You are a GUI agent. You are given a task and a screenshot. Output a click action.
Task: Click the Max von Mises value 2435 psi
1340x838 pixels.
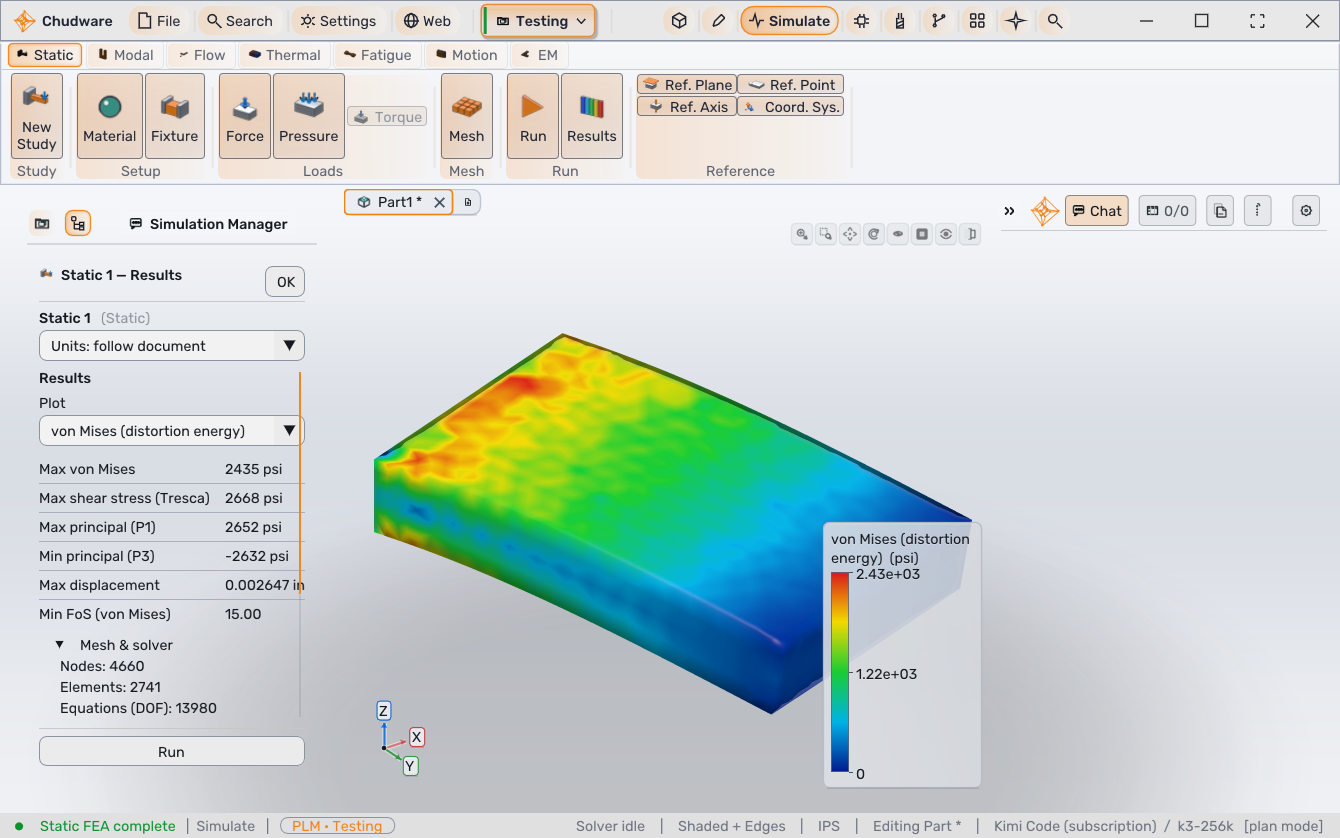click(x=254, y=469)
